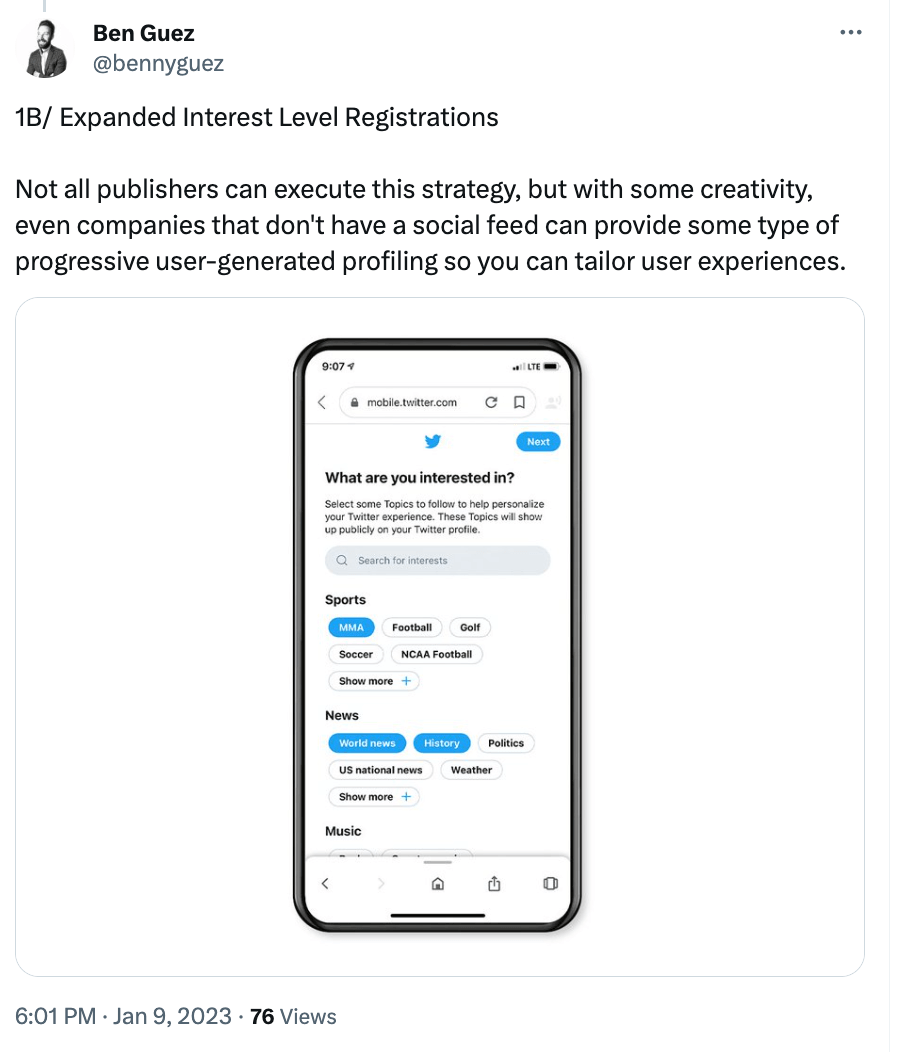Screen dimensions: 902x1052
Task: Tap the bookmark icon in address bar
Action: coord(519,402)
